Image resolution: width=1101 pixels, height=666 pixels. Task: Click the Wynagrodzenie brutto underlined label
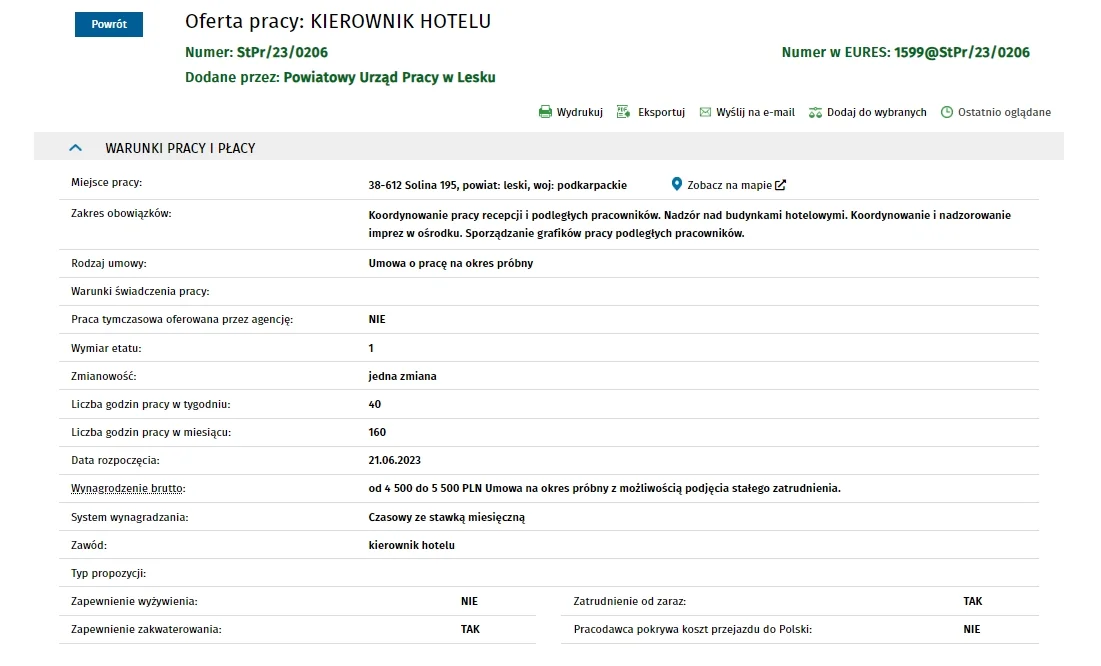[x=128, y=488]
